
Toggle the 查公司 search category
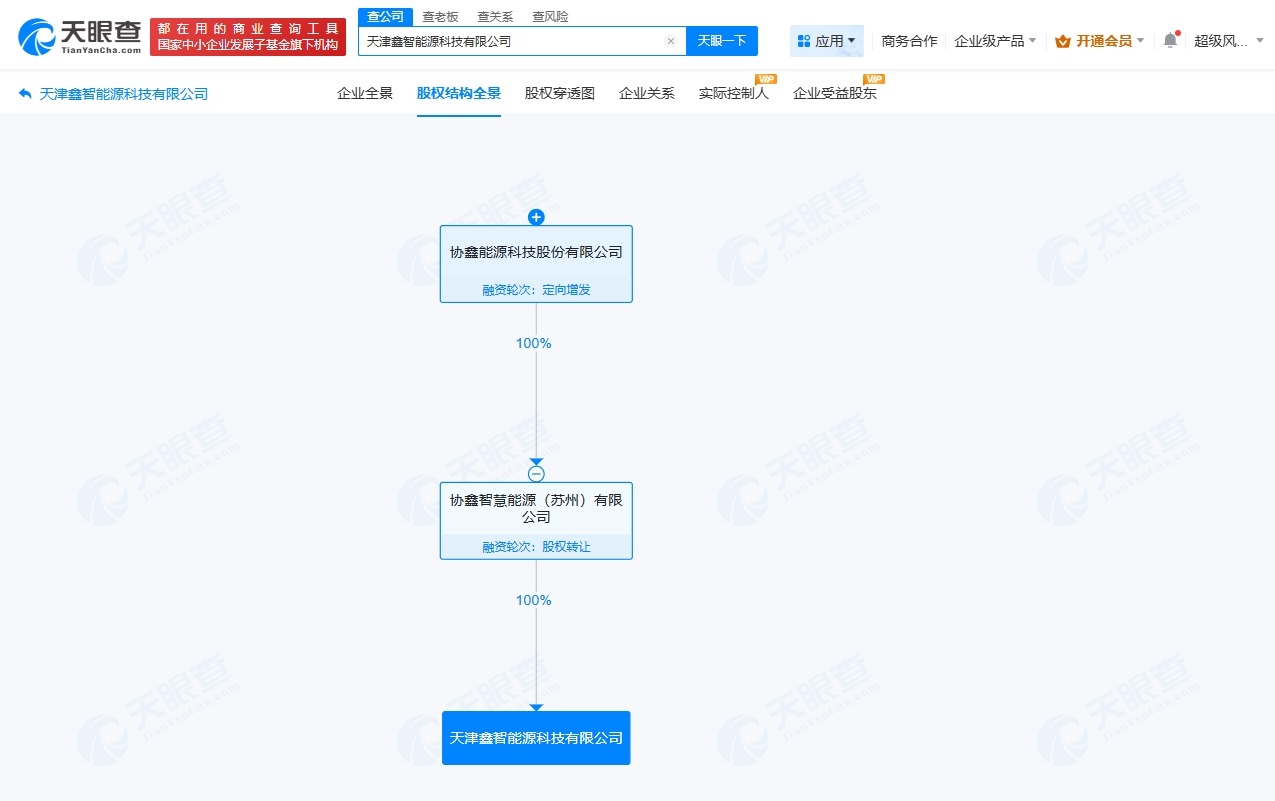pyautogui.click(x=385, y=16)
